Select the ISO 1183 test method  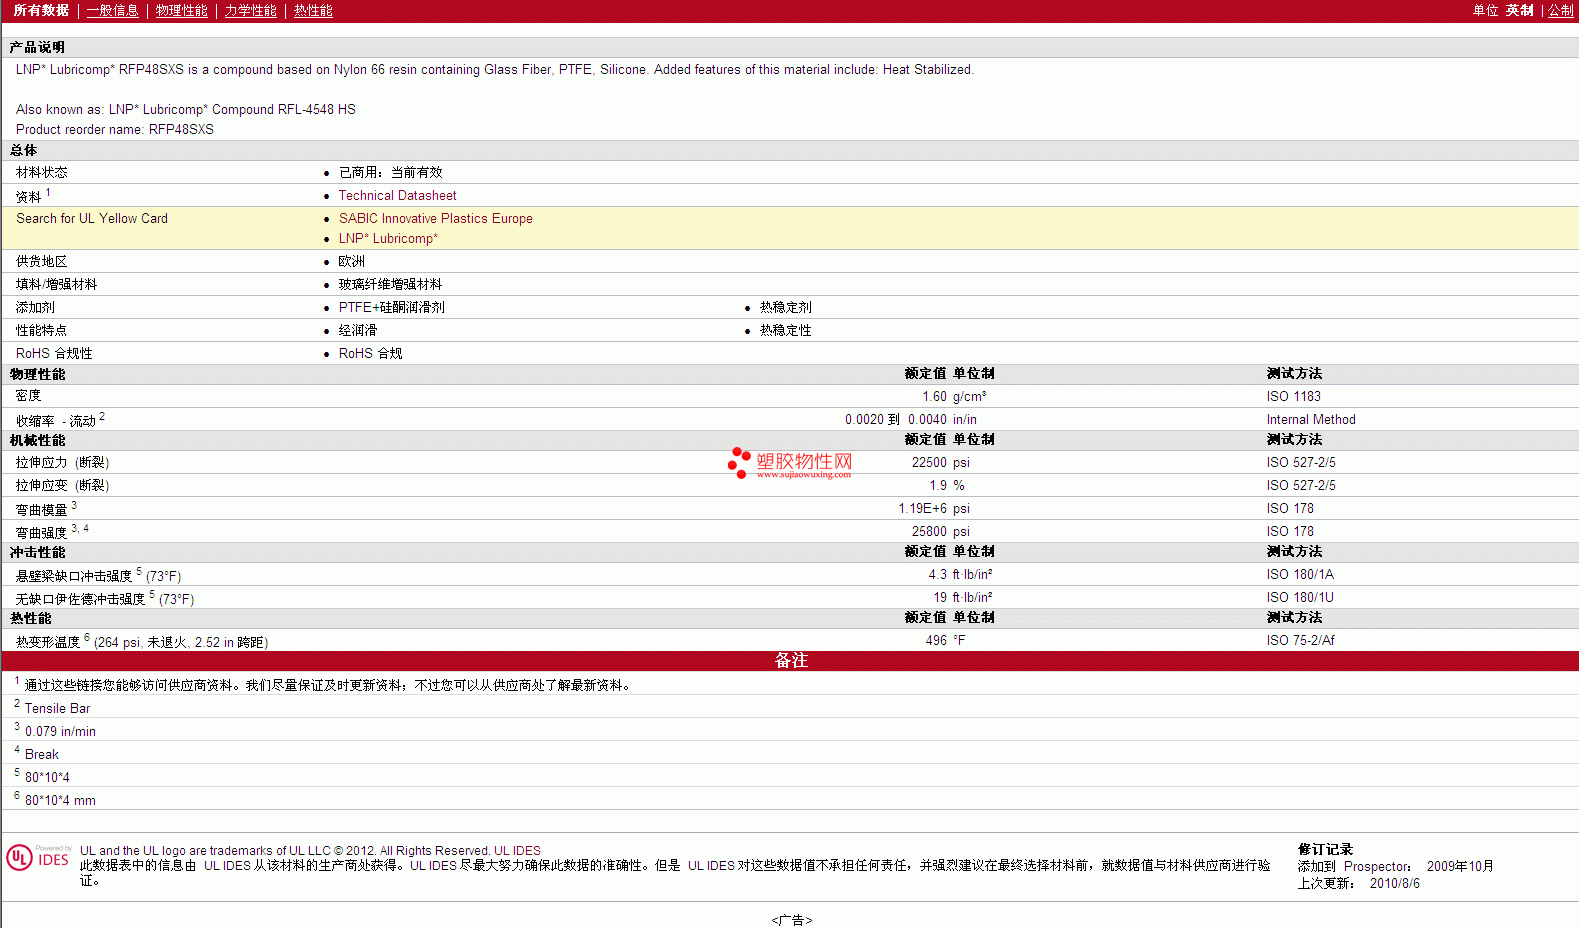pos(1293,397)
